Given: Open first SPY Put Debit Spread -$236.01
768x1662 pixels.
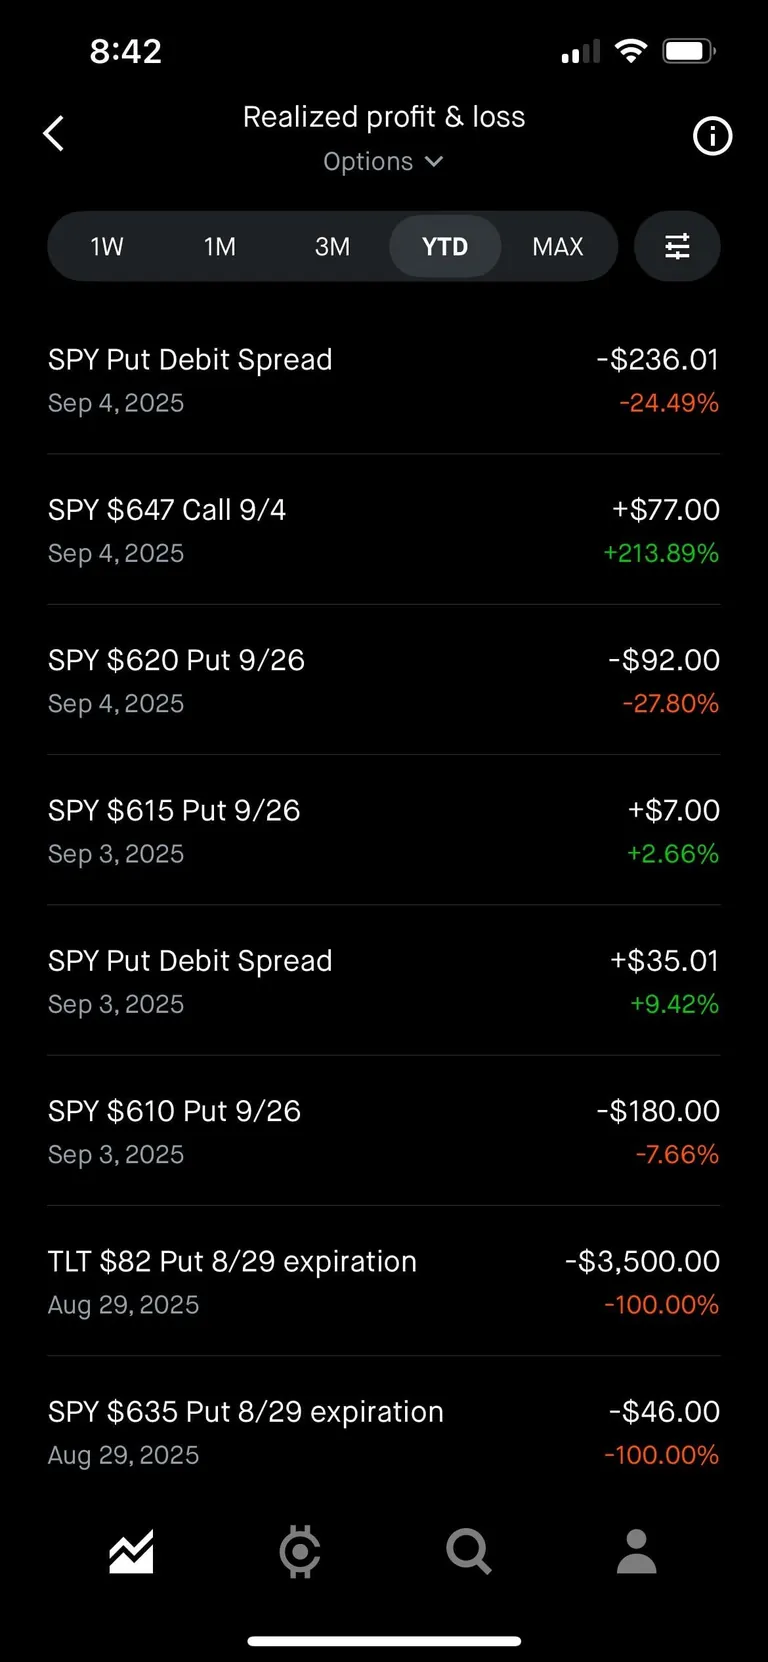Looking at the screenshot, I should click(x=383, y=380).
